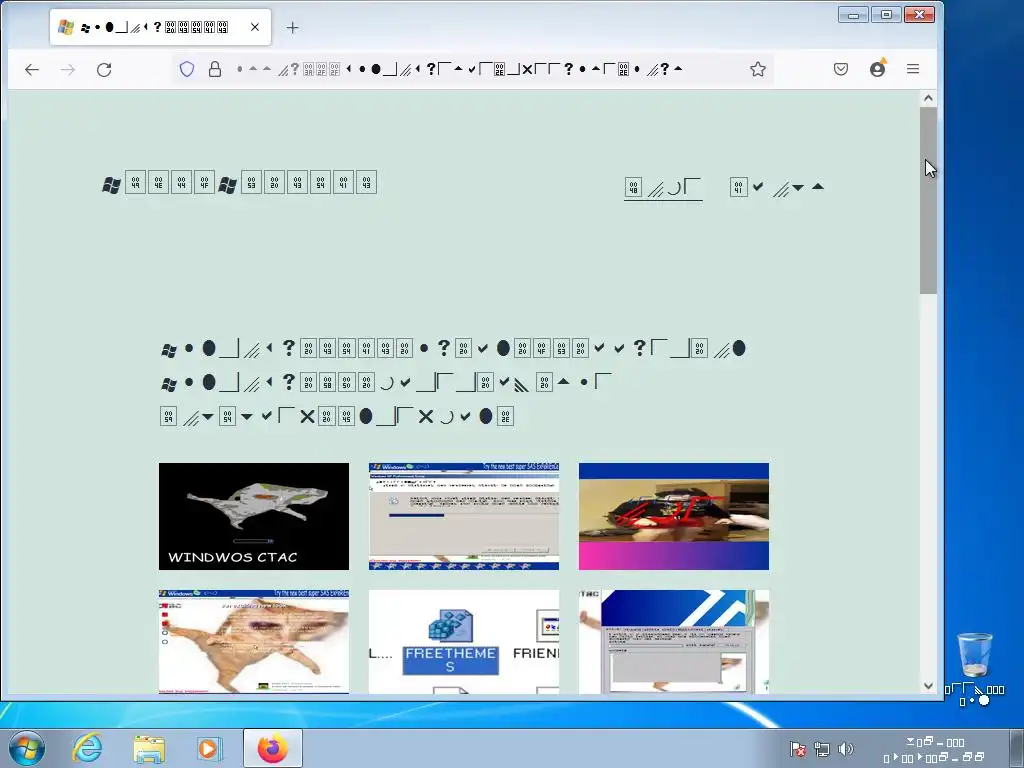The width and height of the screenshot is (1024, 768).
Task: Open the WINDWOS CTAC thumbnail
Action: (254, 517)
